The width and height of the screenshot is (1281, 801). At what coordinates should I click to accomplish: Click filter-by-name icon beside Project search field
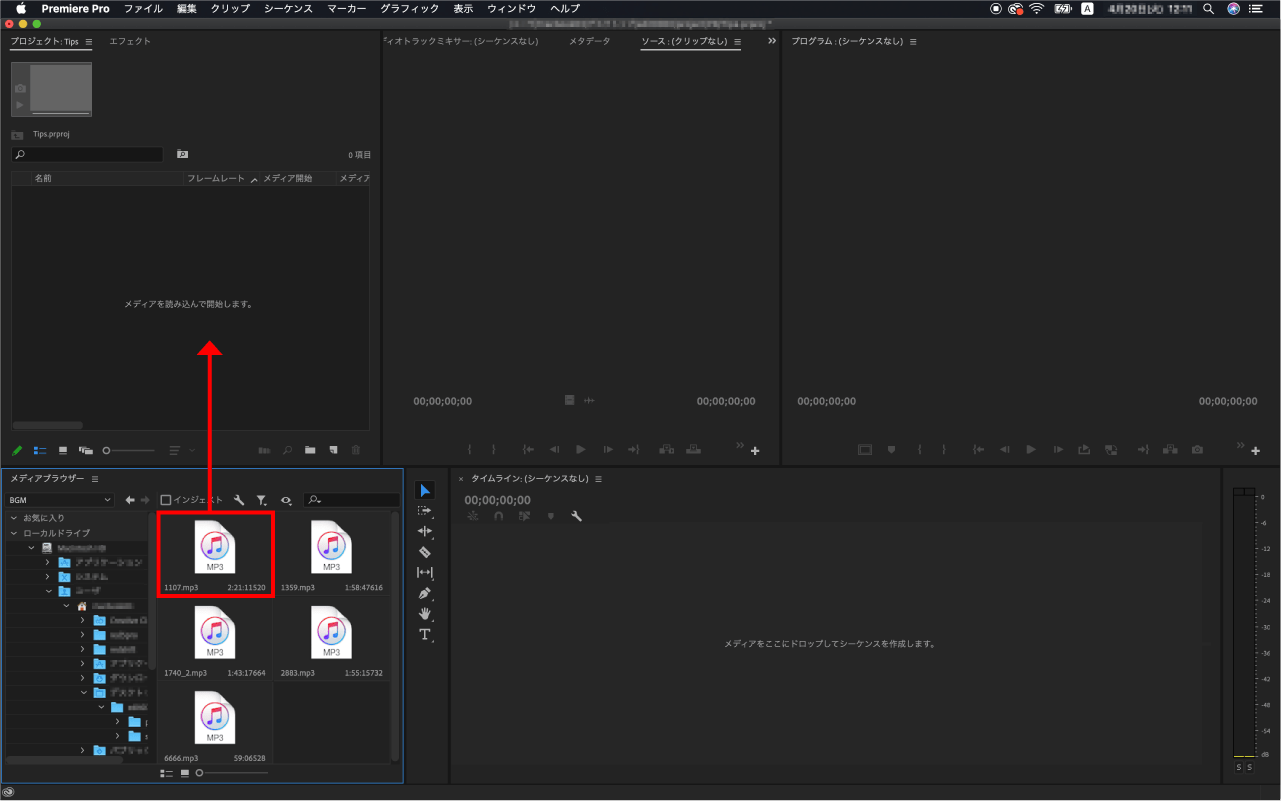182,154
